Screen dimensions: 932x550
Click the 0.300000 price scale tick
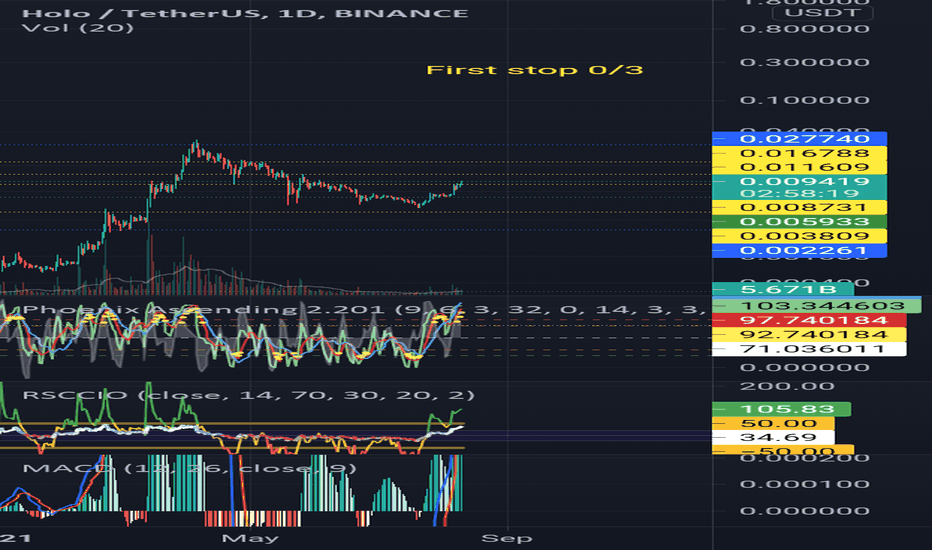804,62
